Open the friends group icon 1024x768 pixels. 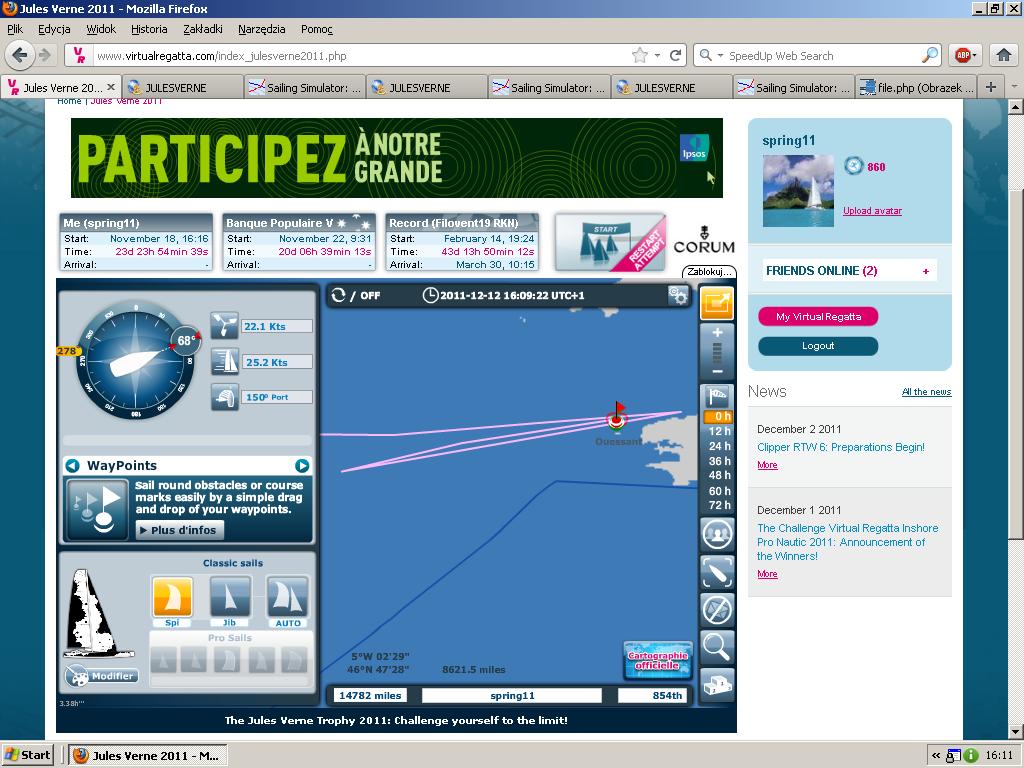[717, 534]
